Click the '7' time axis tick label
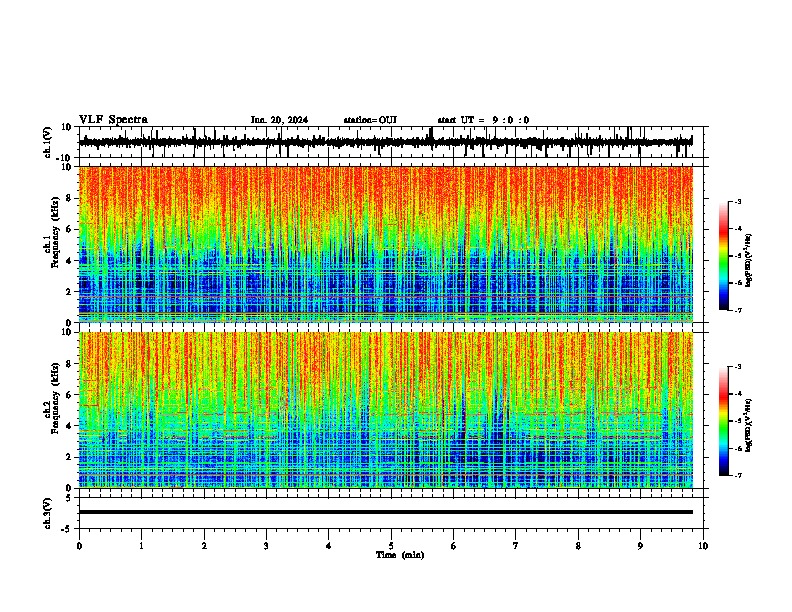This screenshot has width=792, height=612. point(516,545)
